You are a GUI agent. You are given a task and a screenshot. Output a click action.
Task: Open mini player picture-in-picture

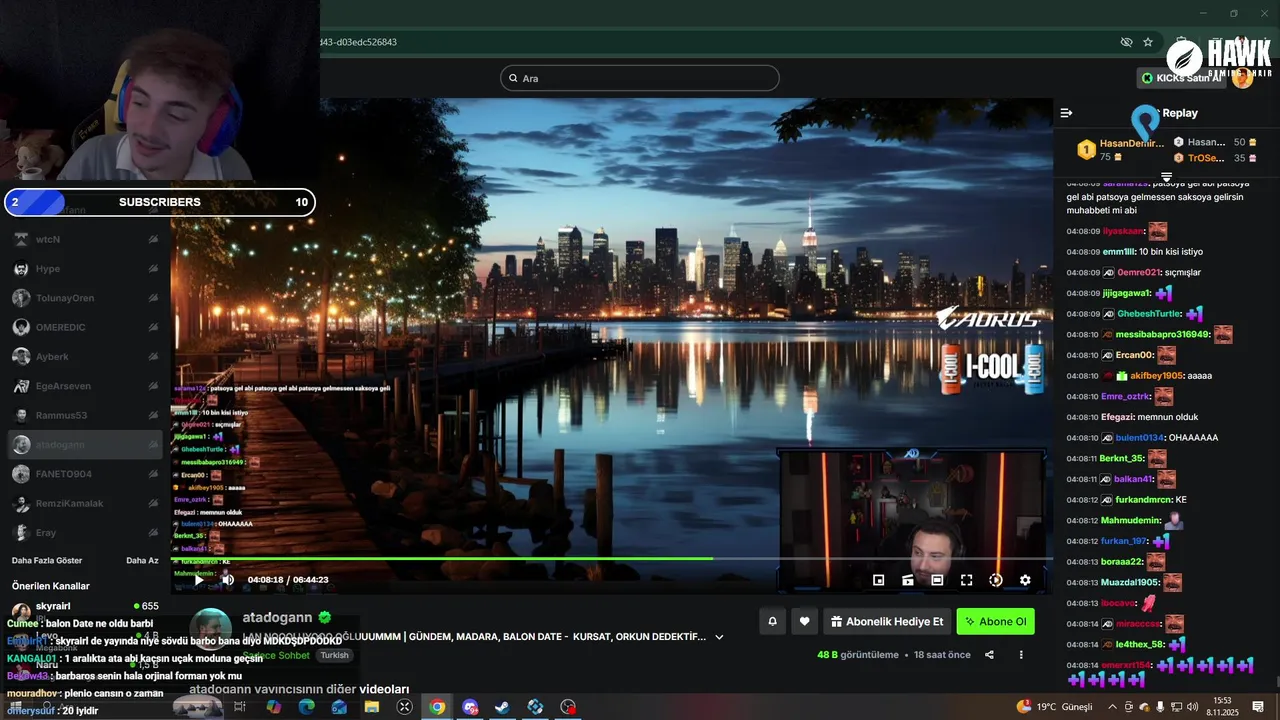[x=879, y=580]
